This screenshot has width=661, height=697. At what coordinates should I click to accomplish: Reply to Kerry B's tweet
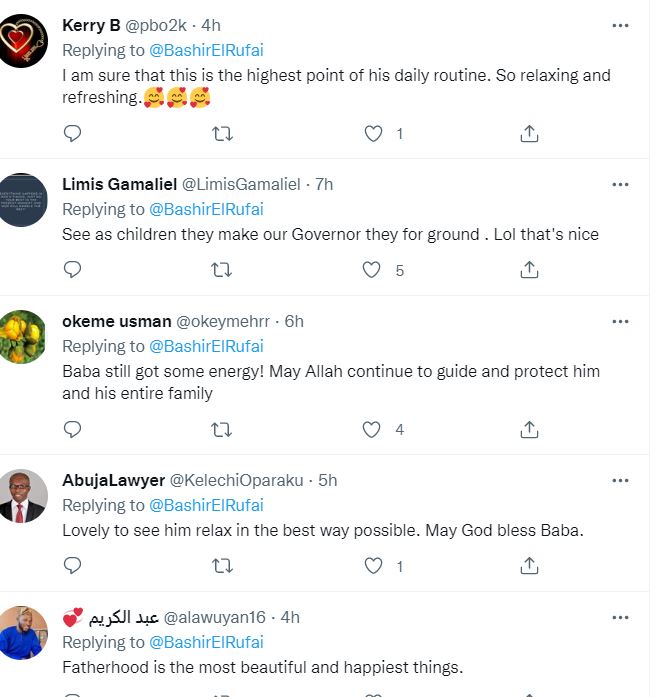72,133
